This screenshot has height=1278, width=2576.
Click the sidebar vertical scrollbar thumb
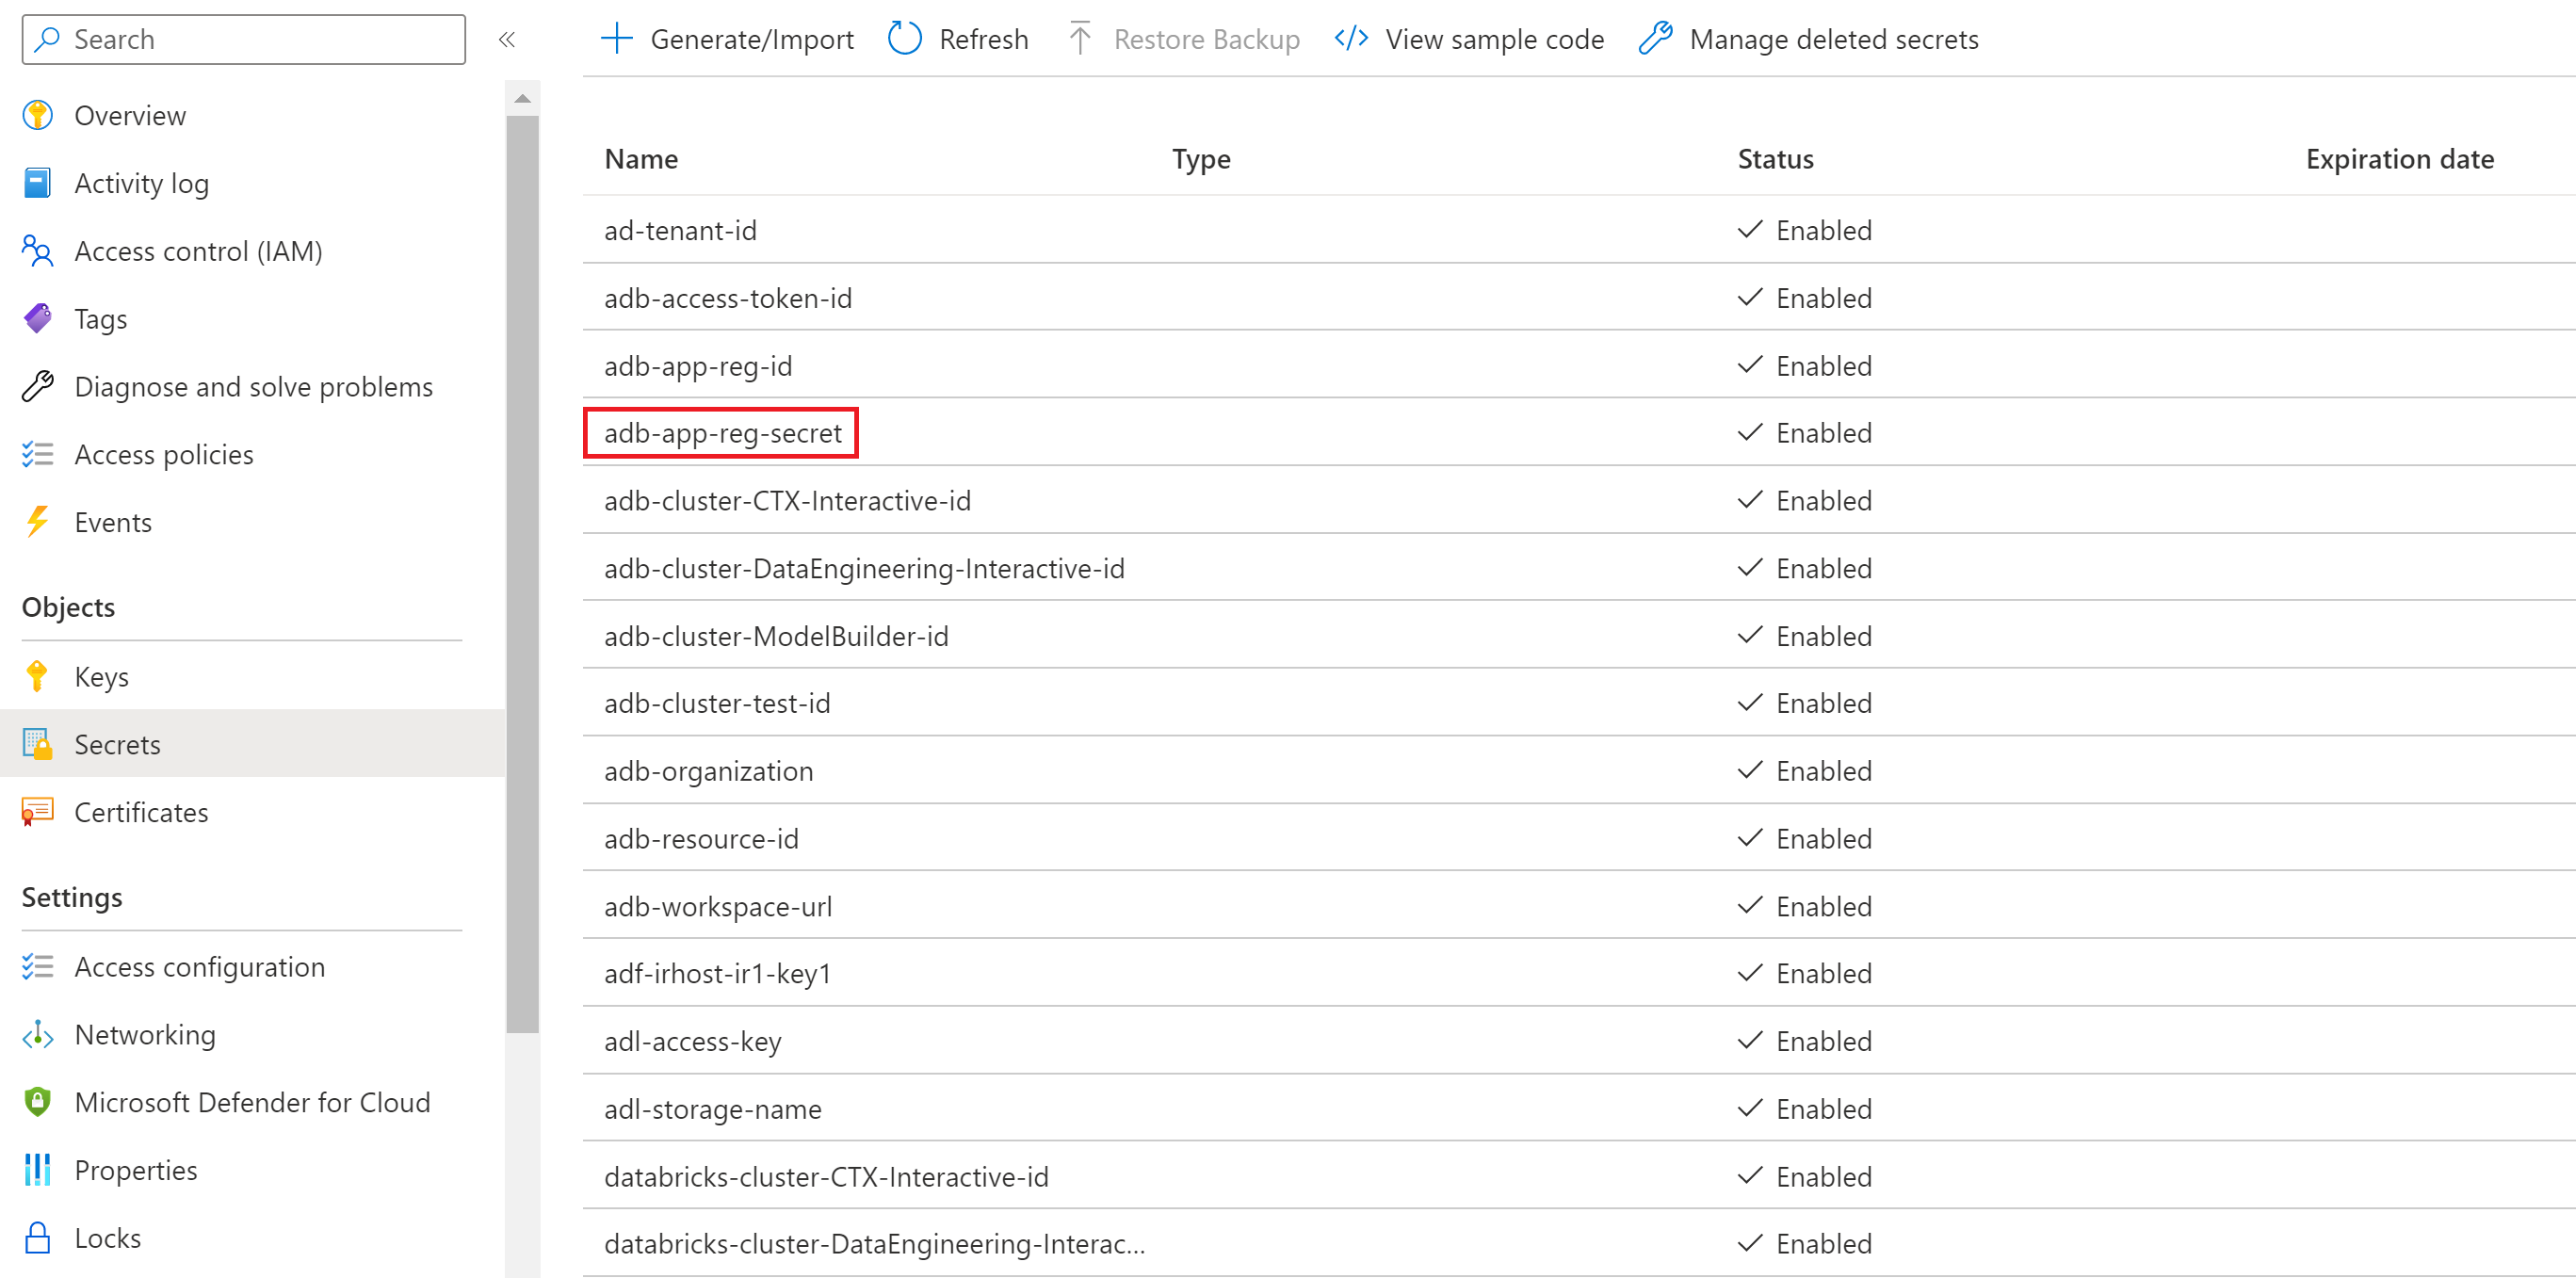click(x=522, y=574)
